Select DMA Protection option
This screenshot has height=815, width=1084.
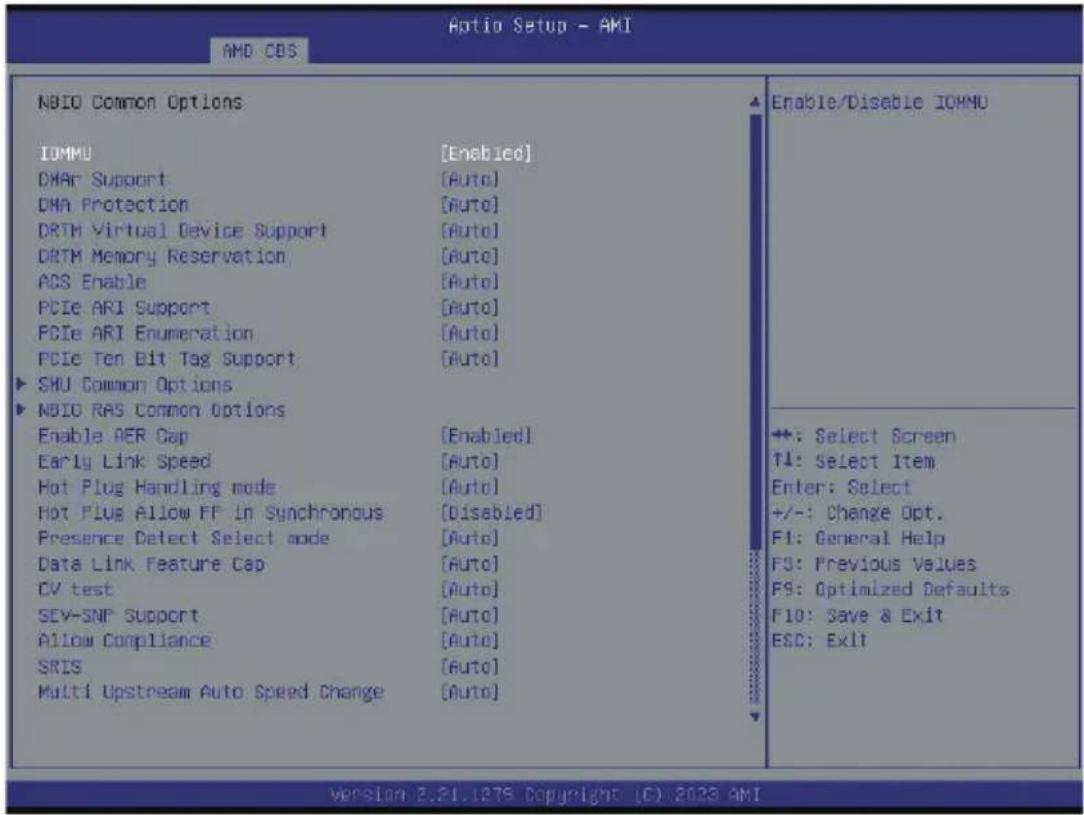(113, 205)
